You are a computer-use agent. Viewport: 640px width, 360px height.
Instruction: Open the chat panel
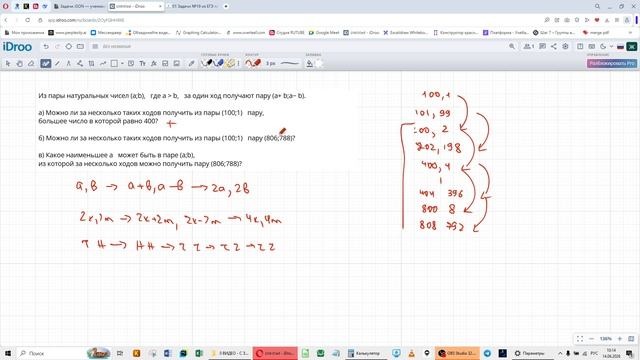[542, 47]
